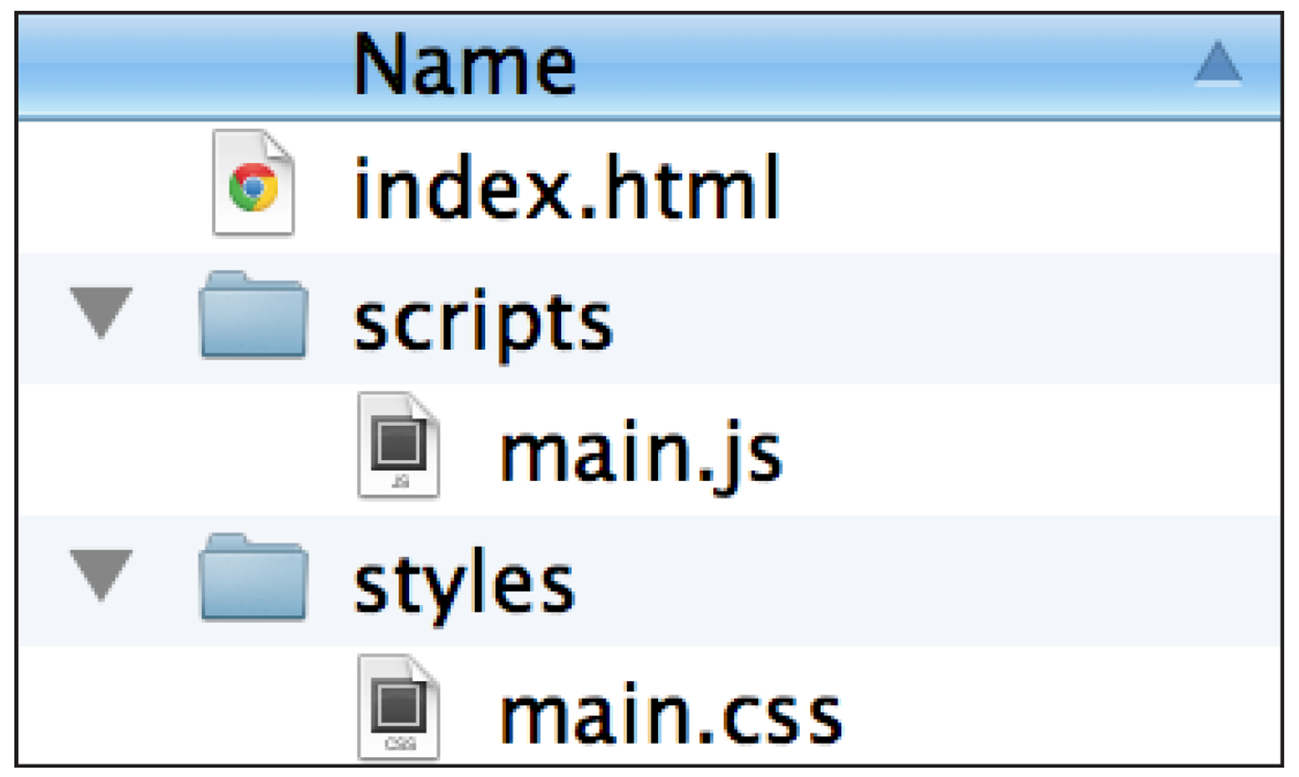Select the scripts folder name
Image resolution: width=1299 pixels, height=777 pixels.
[483, 322]
